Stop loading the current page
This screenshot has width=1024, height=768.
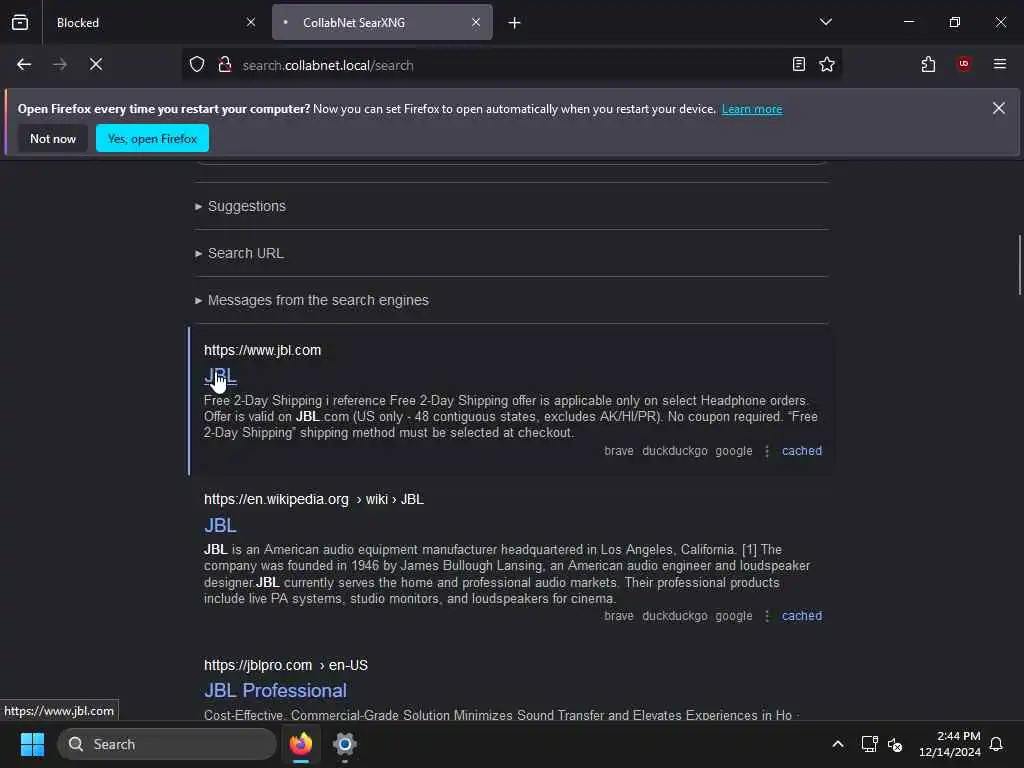[96, 65]
